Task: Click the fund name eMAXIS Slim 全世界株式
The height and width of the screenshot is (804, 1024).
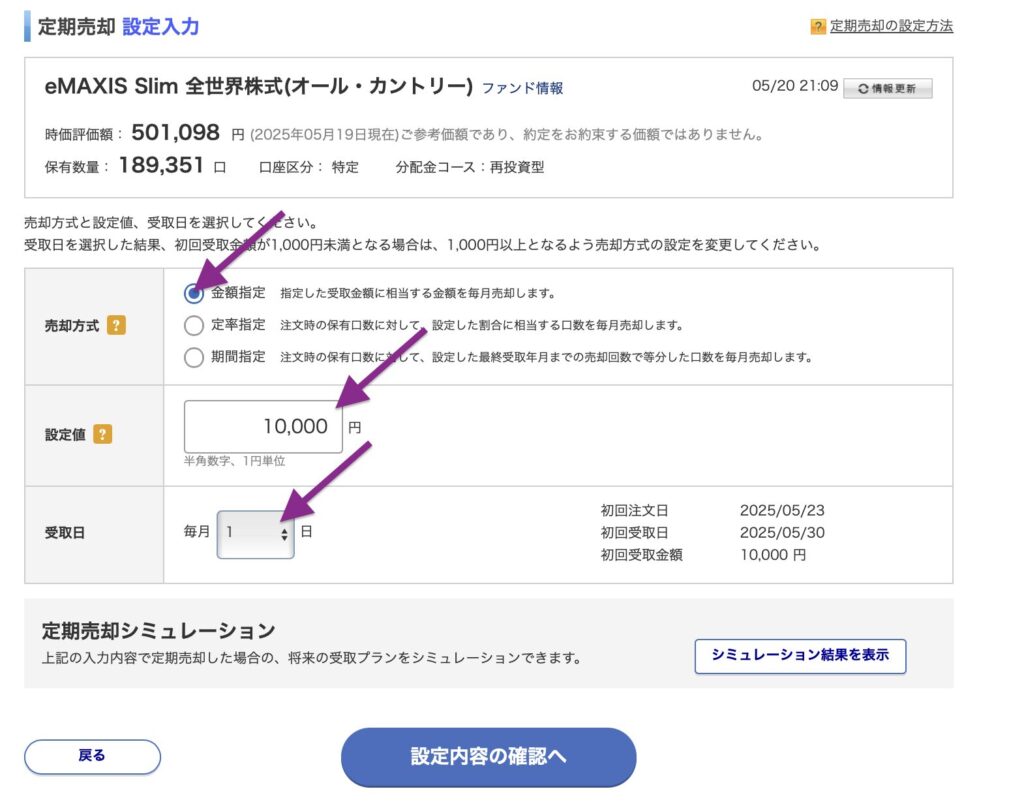Action: click(x=259, y=86)
